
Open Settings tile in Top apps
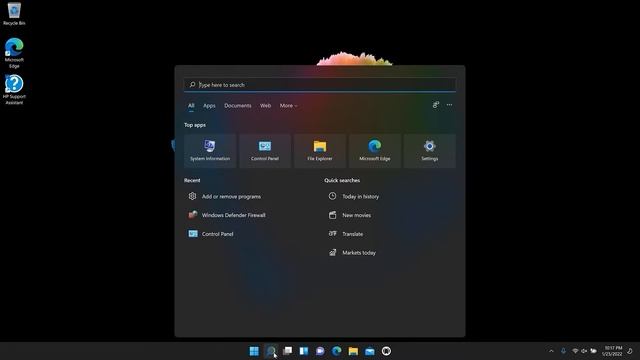coord(429,151)
